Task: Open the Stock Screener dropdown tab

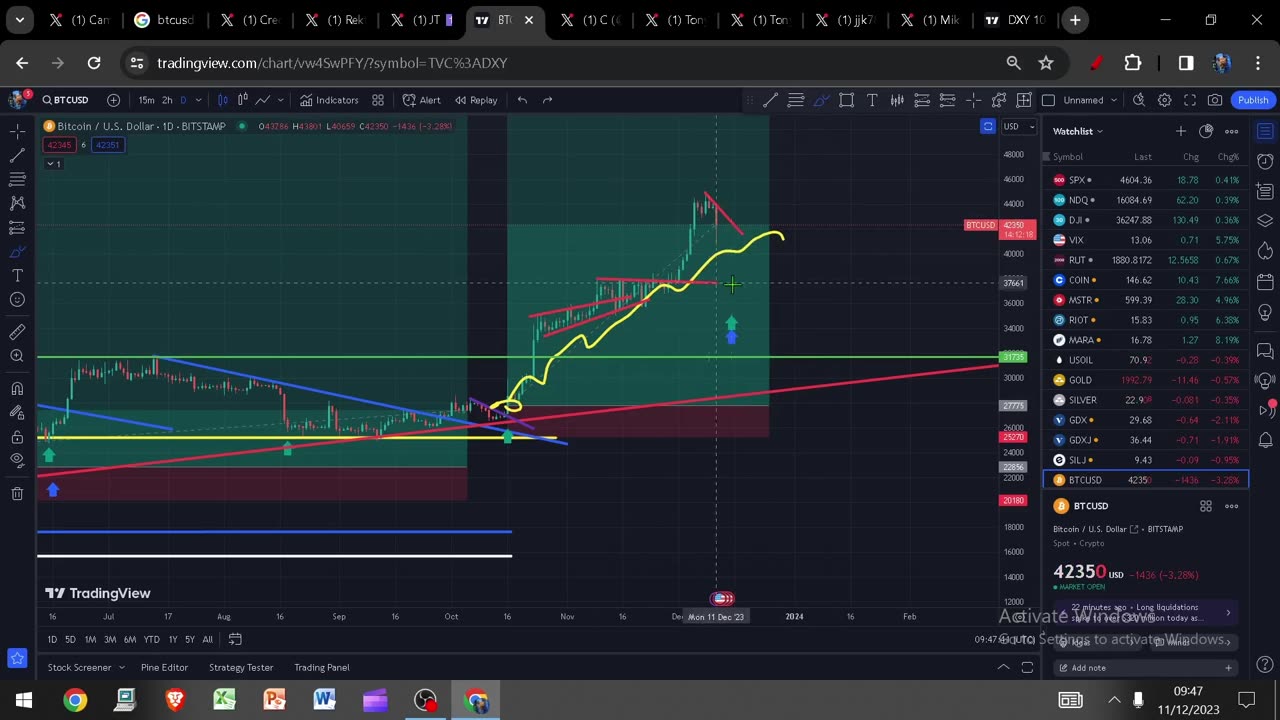Action: (86, 668)
